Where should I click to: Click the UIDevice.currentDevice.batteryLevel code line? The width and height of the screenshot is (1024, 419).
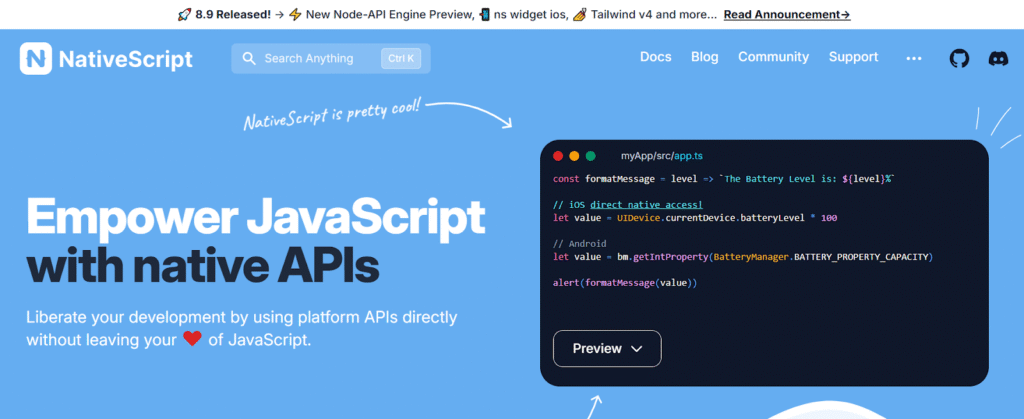click(x=695, y=218)
